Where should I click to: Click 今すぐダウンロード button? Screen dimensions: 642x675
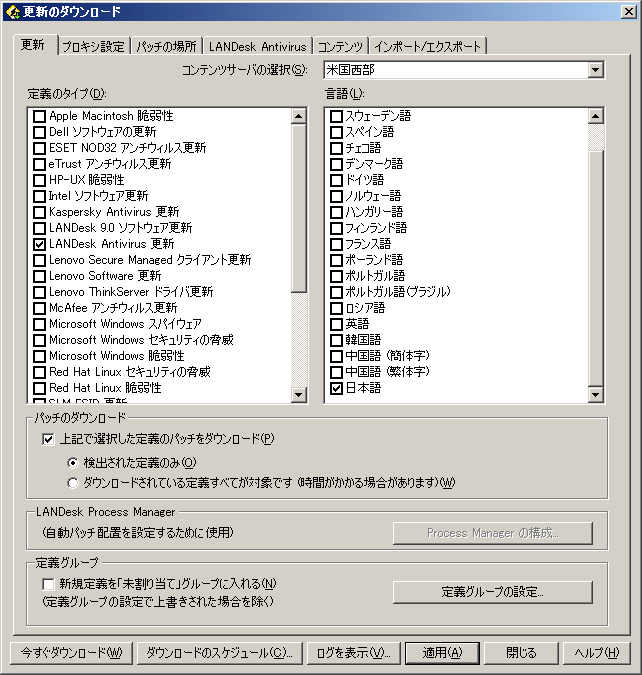[71, 653]
